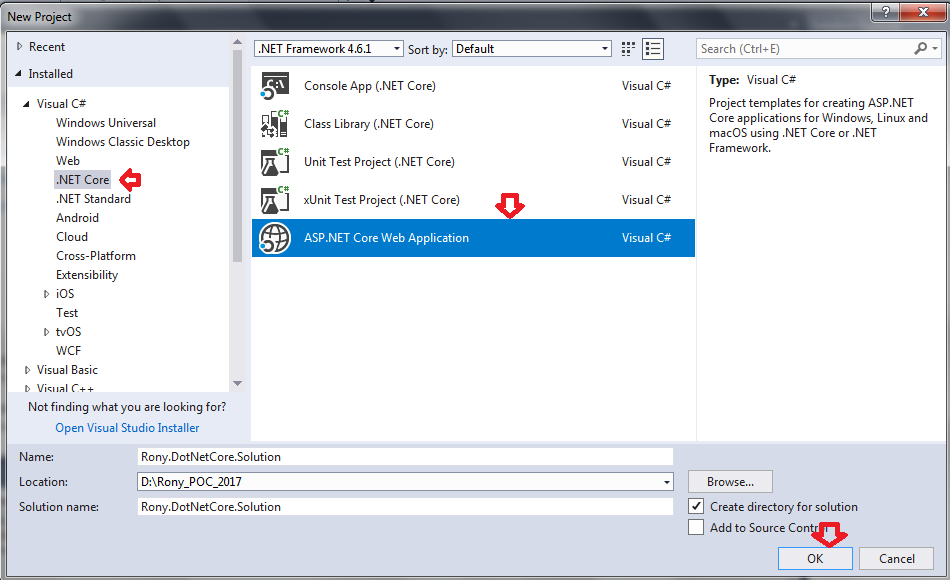The height and width of the screenshot is (580, 950).
Task: Click the search magnifier icon
Action: click(921, 48)
